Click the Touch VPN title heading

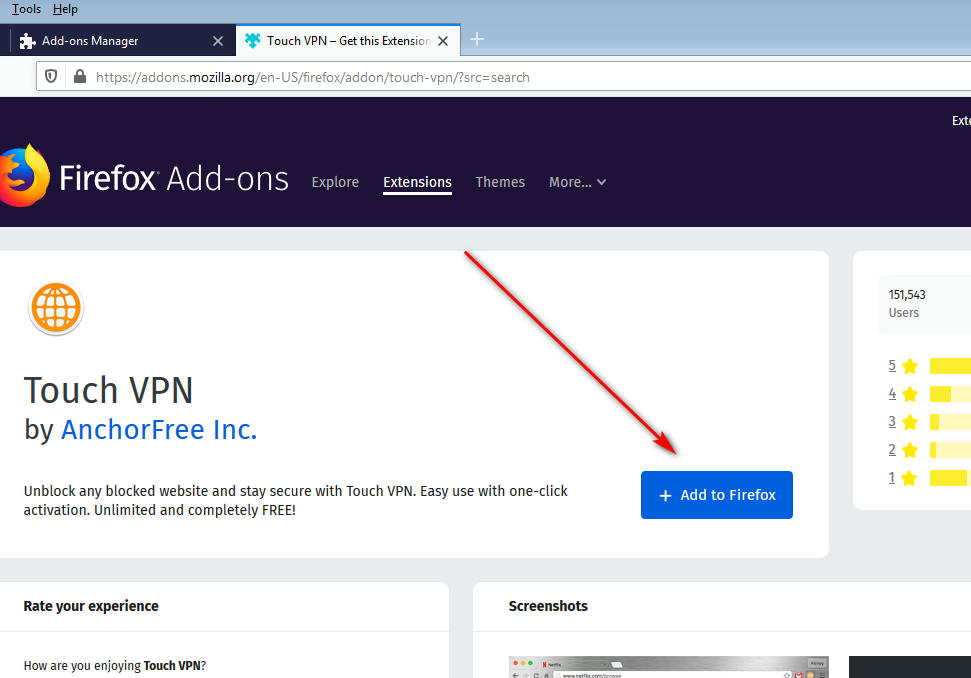108,390
